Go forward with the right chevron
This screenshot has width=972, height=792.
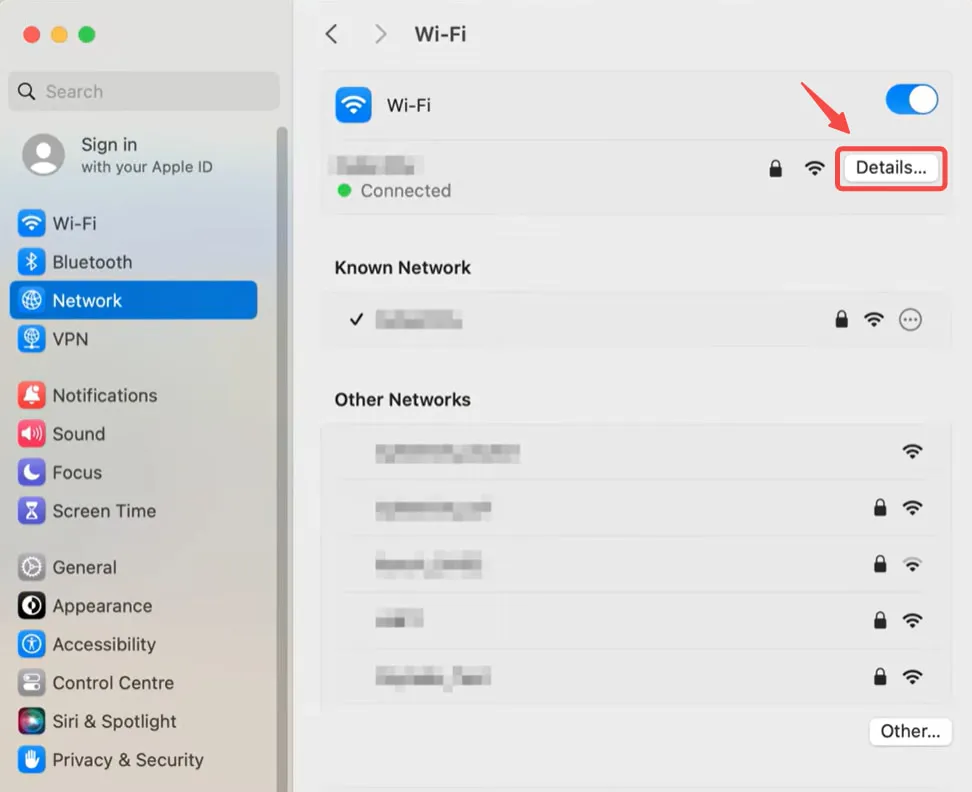pos(380,34)
